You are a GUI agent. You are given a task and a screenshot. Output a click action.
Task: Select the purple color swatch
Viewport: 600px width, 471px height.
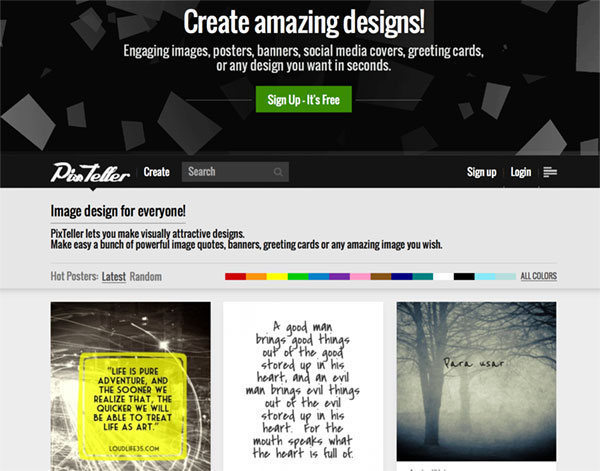(x=339, y=276)
